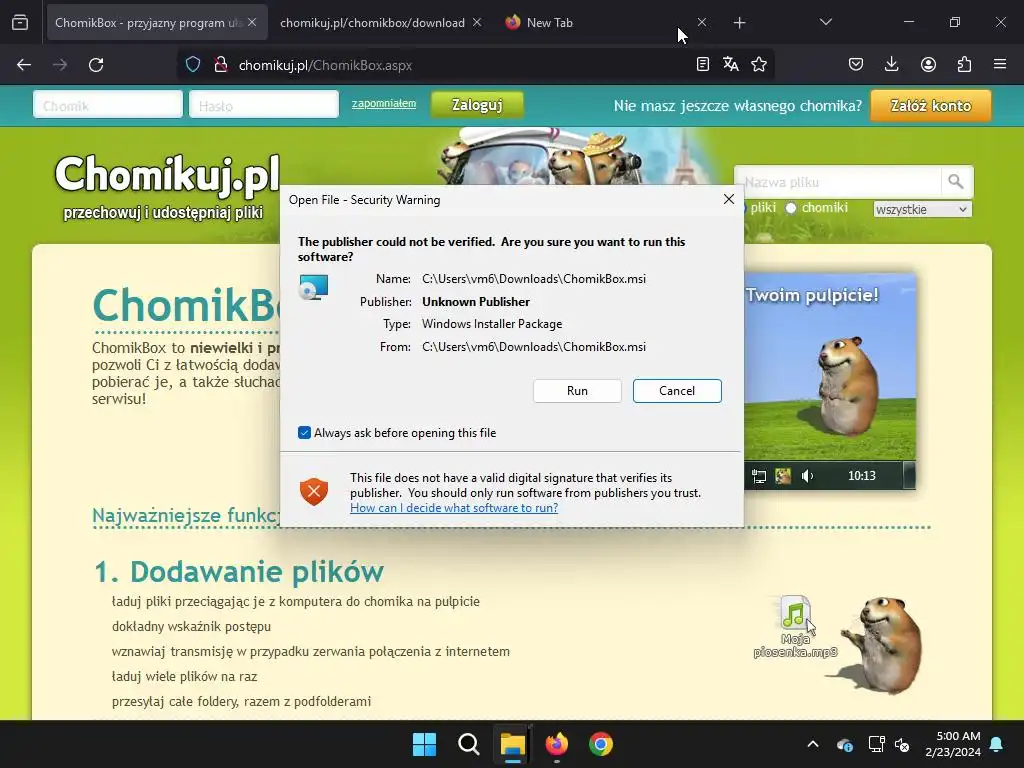The image size is (1024, 768).
Task: Open Firefox View icon at tab bar start
Action: [x=20, y=22]
